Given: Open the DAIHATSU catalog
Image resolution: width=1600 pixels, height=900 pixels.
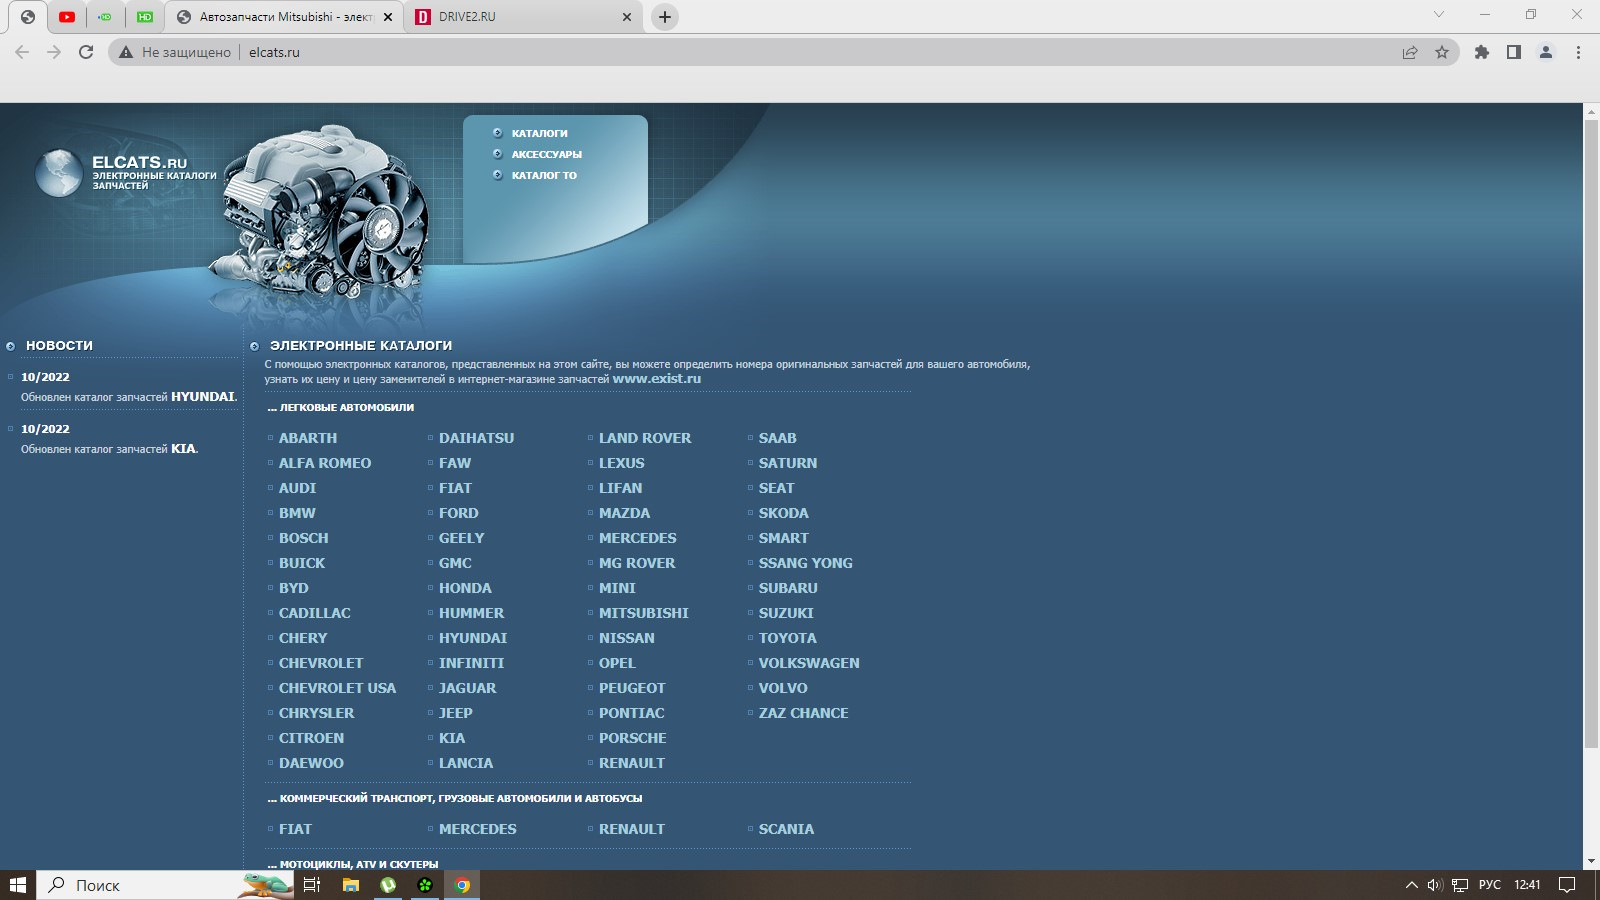Looking at the screenshot, I should 476,438.
